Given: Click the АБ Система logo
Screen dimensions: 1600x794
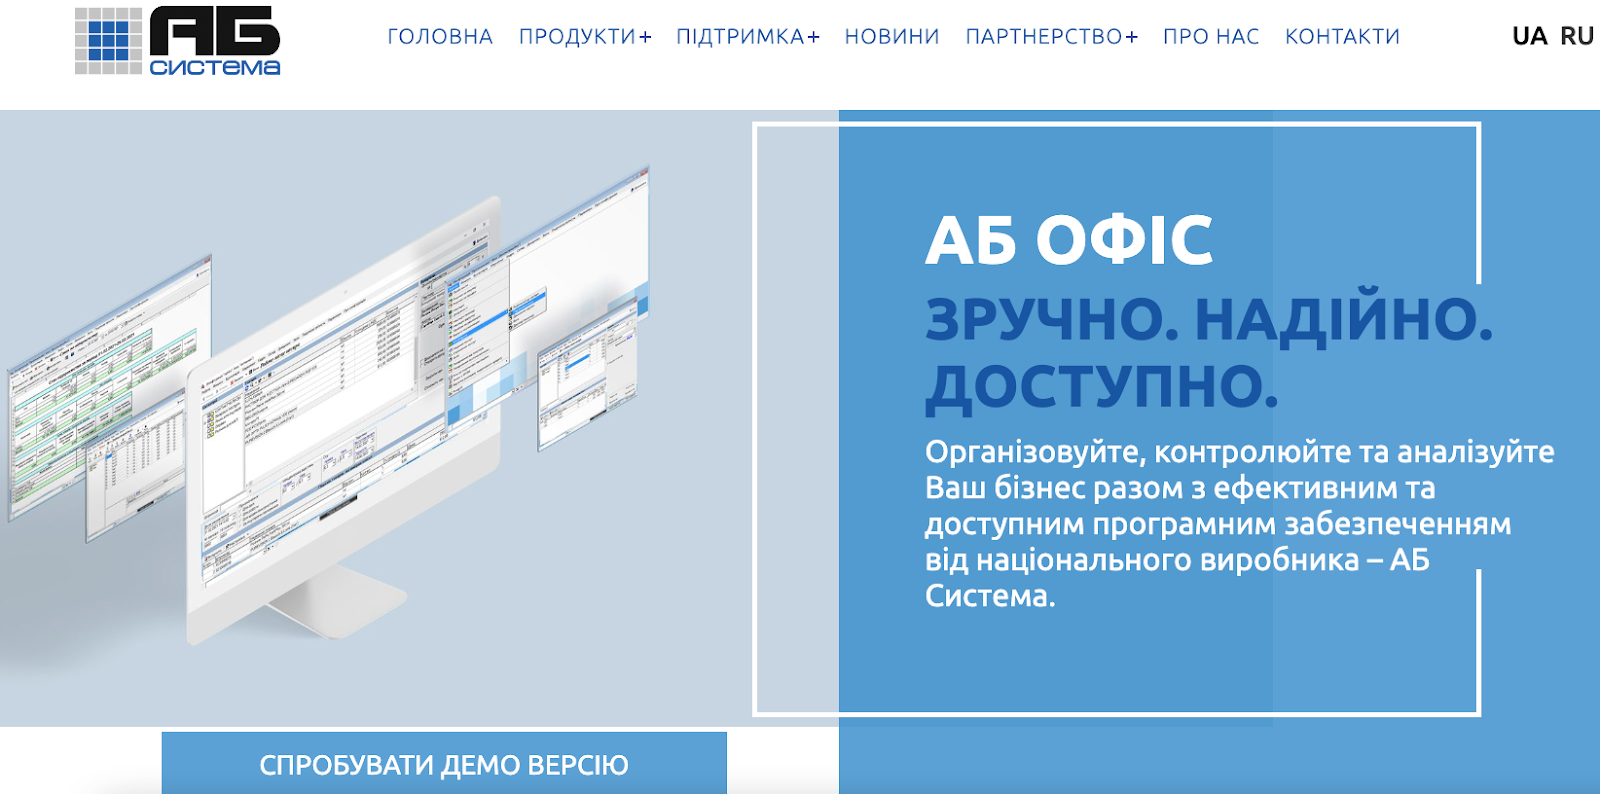Looking at the screenshot, I should [x=178, y=41].
